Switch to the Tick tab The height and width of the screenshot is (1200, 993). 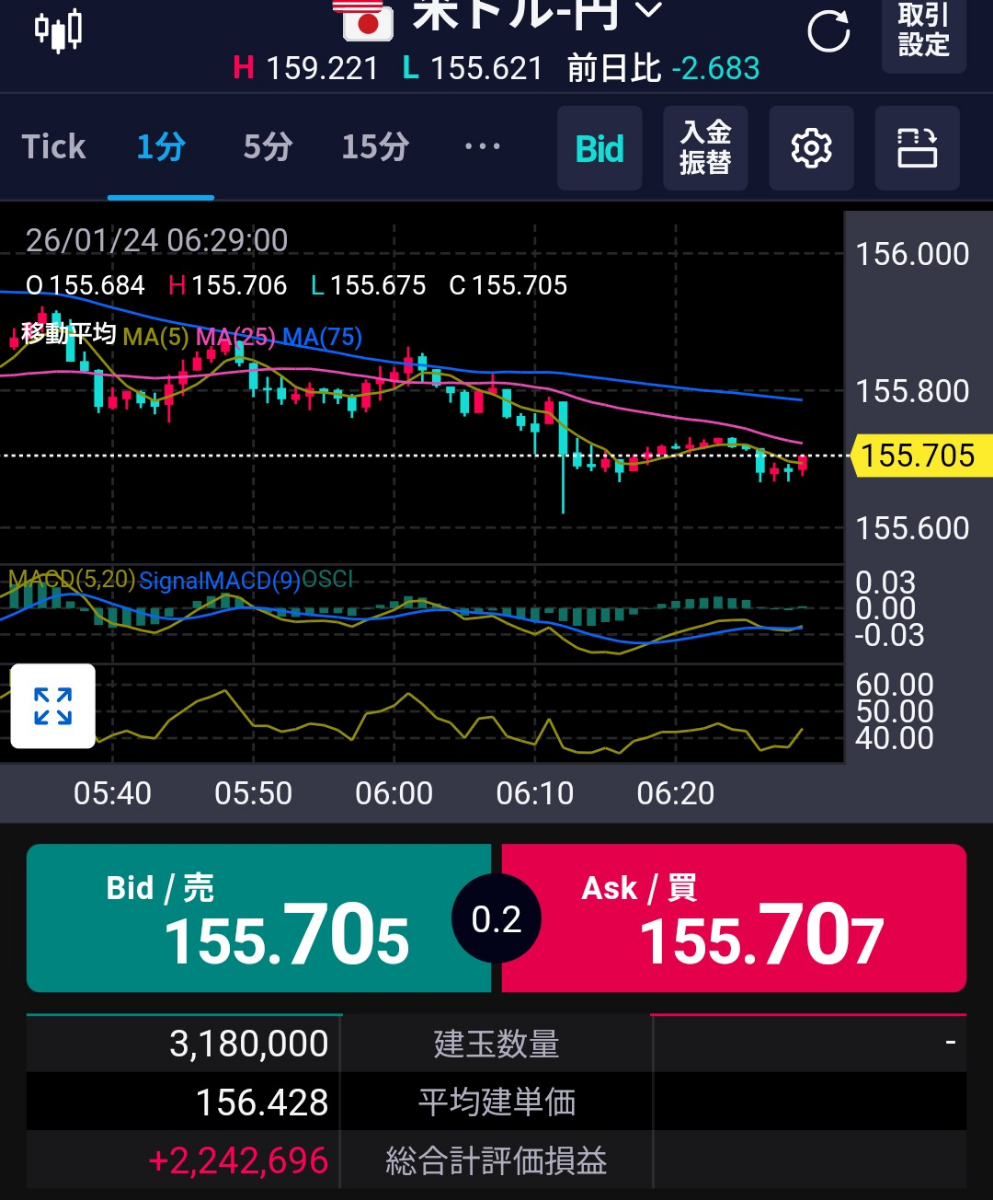[x=53, y=146]
